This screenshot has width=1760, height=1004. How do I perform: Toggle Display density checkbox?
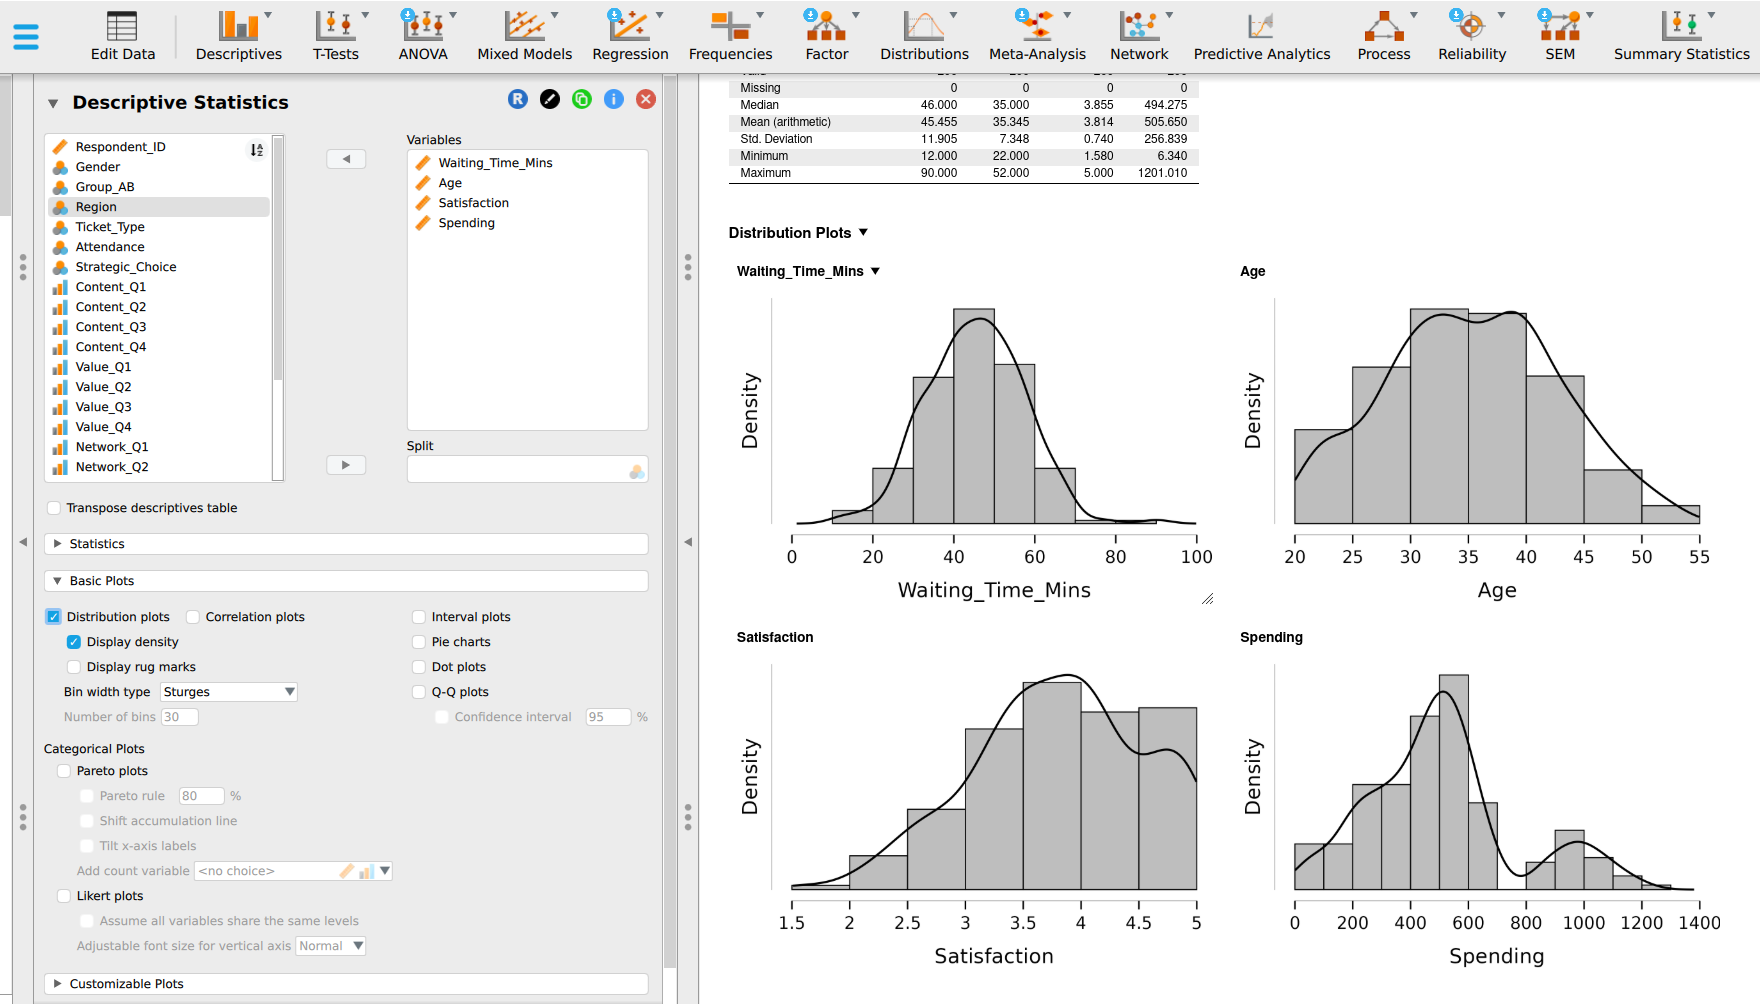(x=74, y=642)
